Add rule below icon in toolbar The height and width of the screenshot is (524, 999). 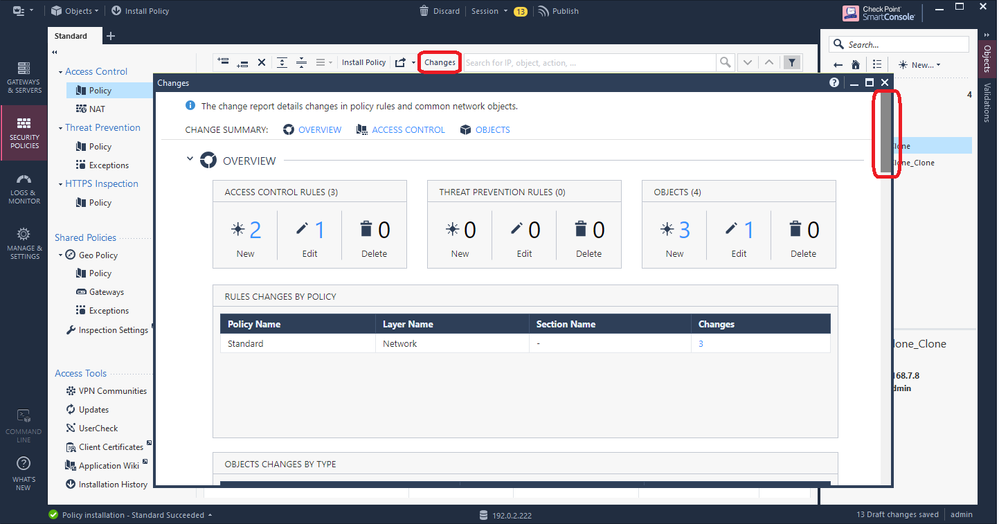pyautogui.click(x=242, y=62)
